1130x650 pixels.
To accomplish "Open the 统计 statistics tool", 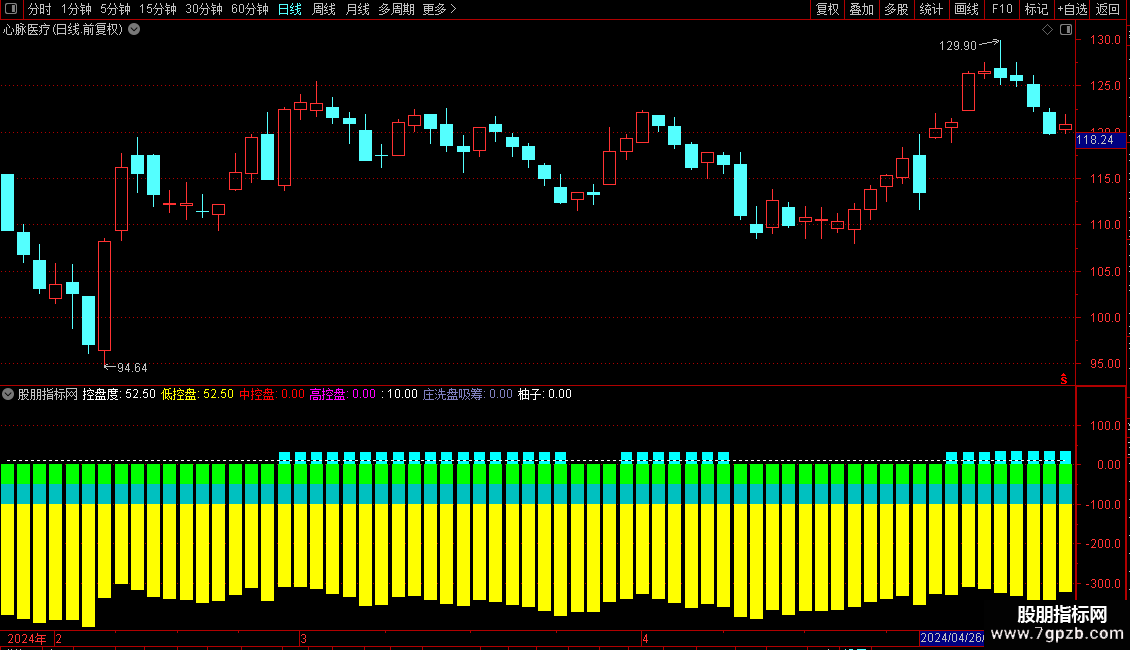I will coord(931,9).
